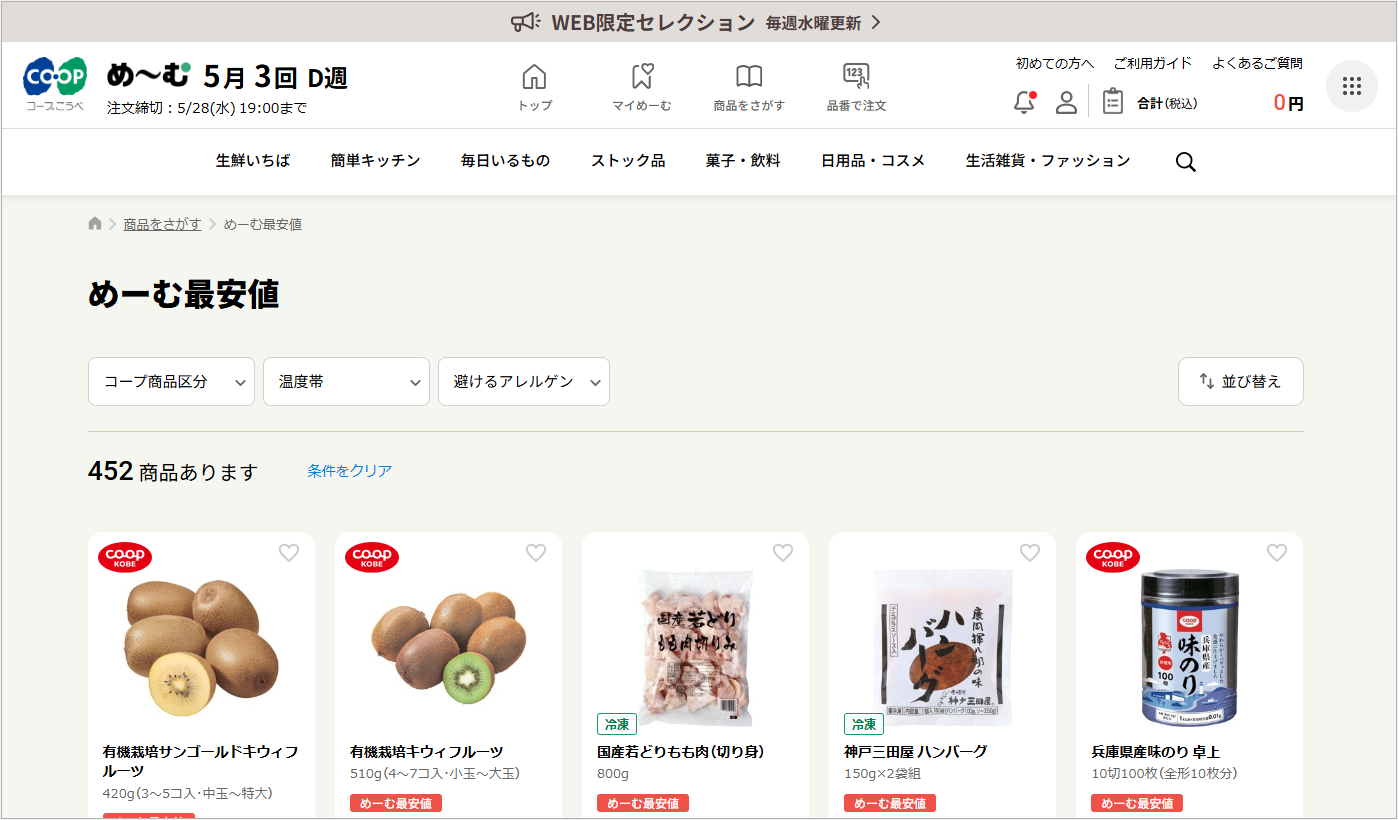The width and height of the screenshot is (1398, 820).
Task: Click the breadcrumb home icon
Action: (95, 224)
